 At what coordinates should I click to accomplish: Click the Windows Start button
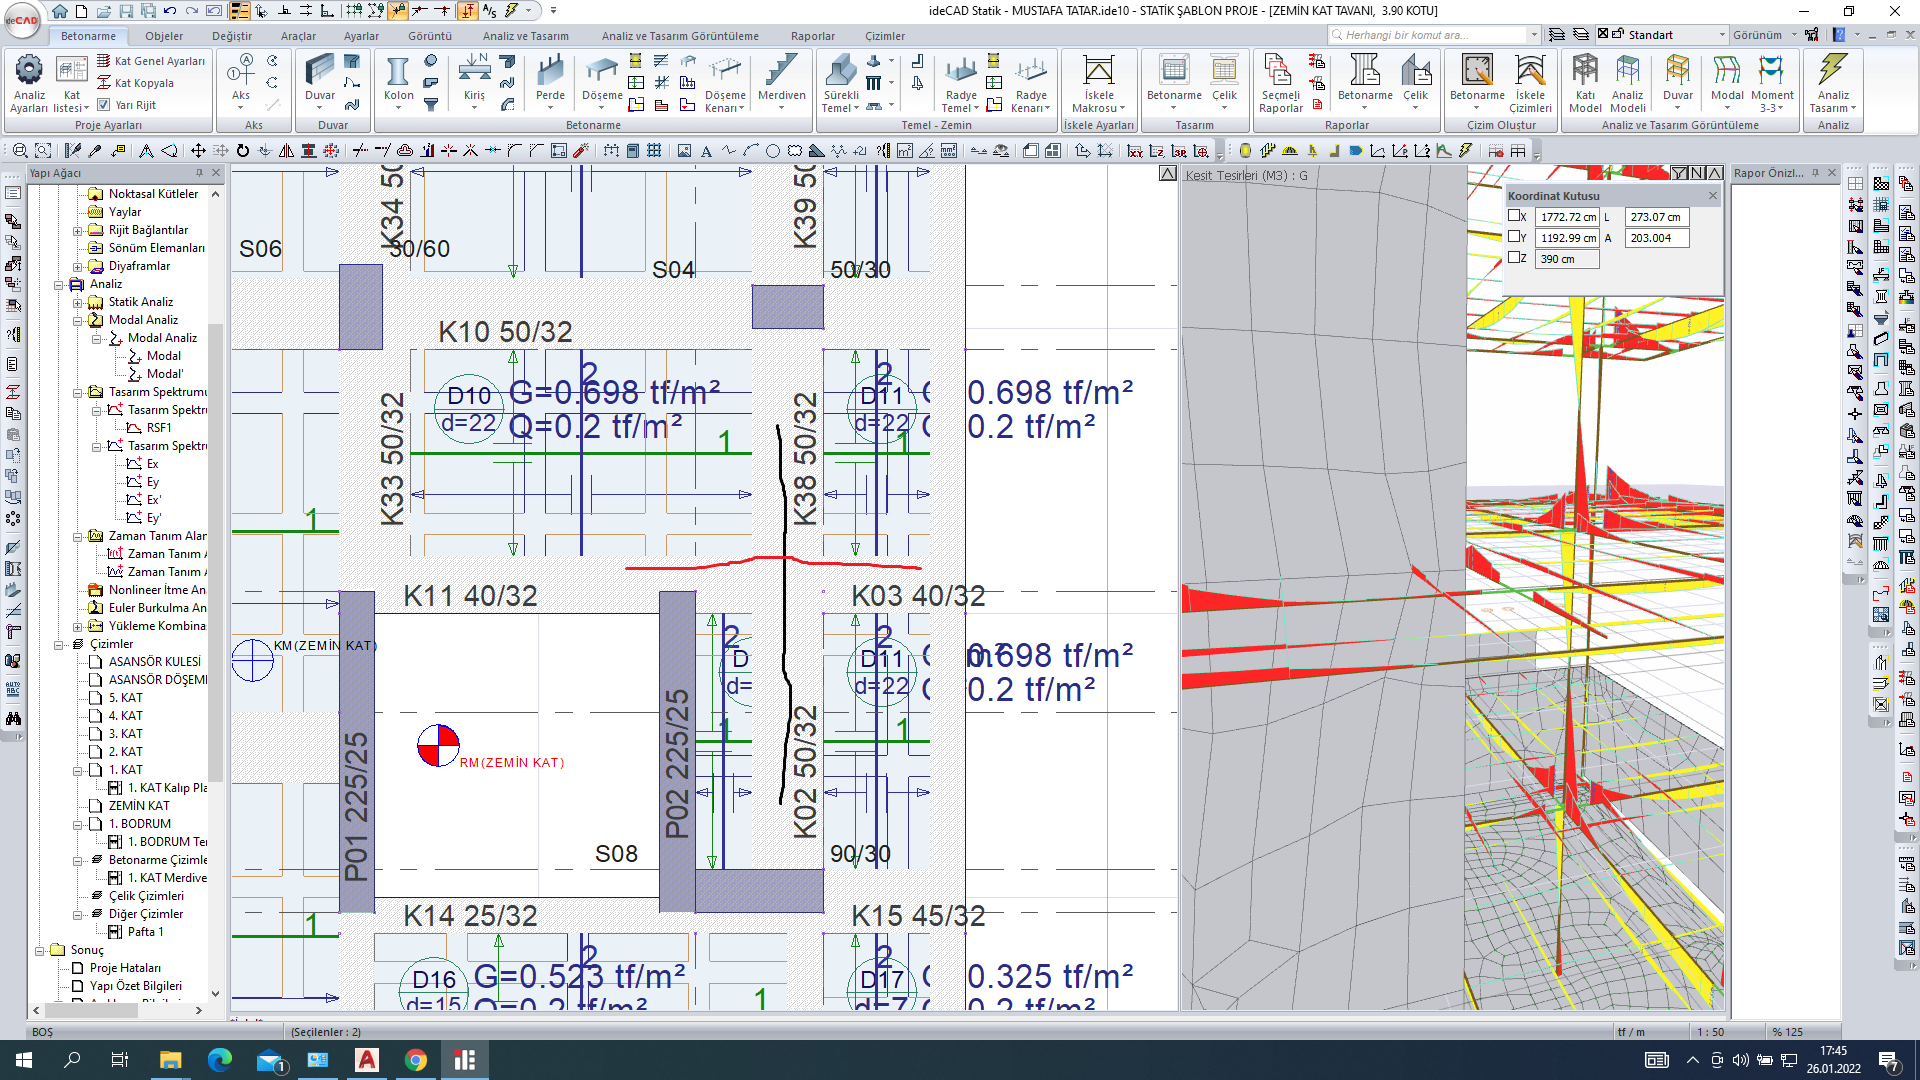click(24, 1060)
